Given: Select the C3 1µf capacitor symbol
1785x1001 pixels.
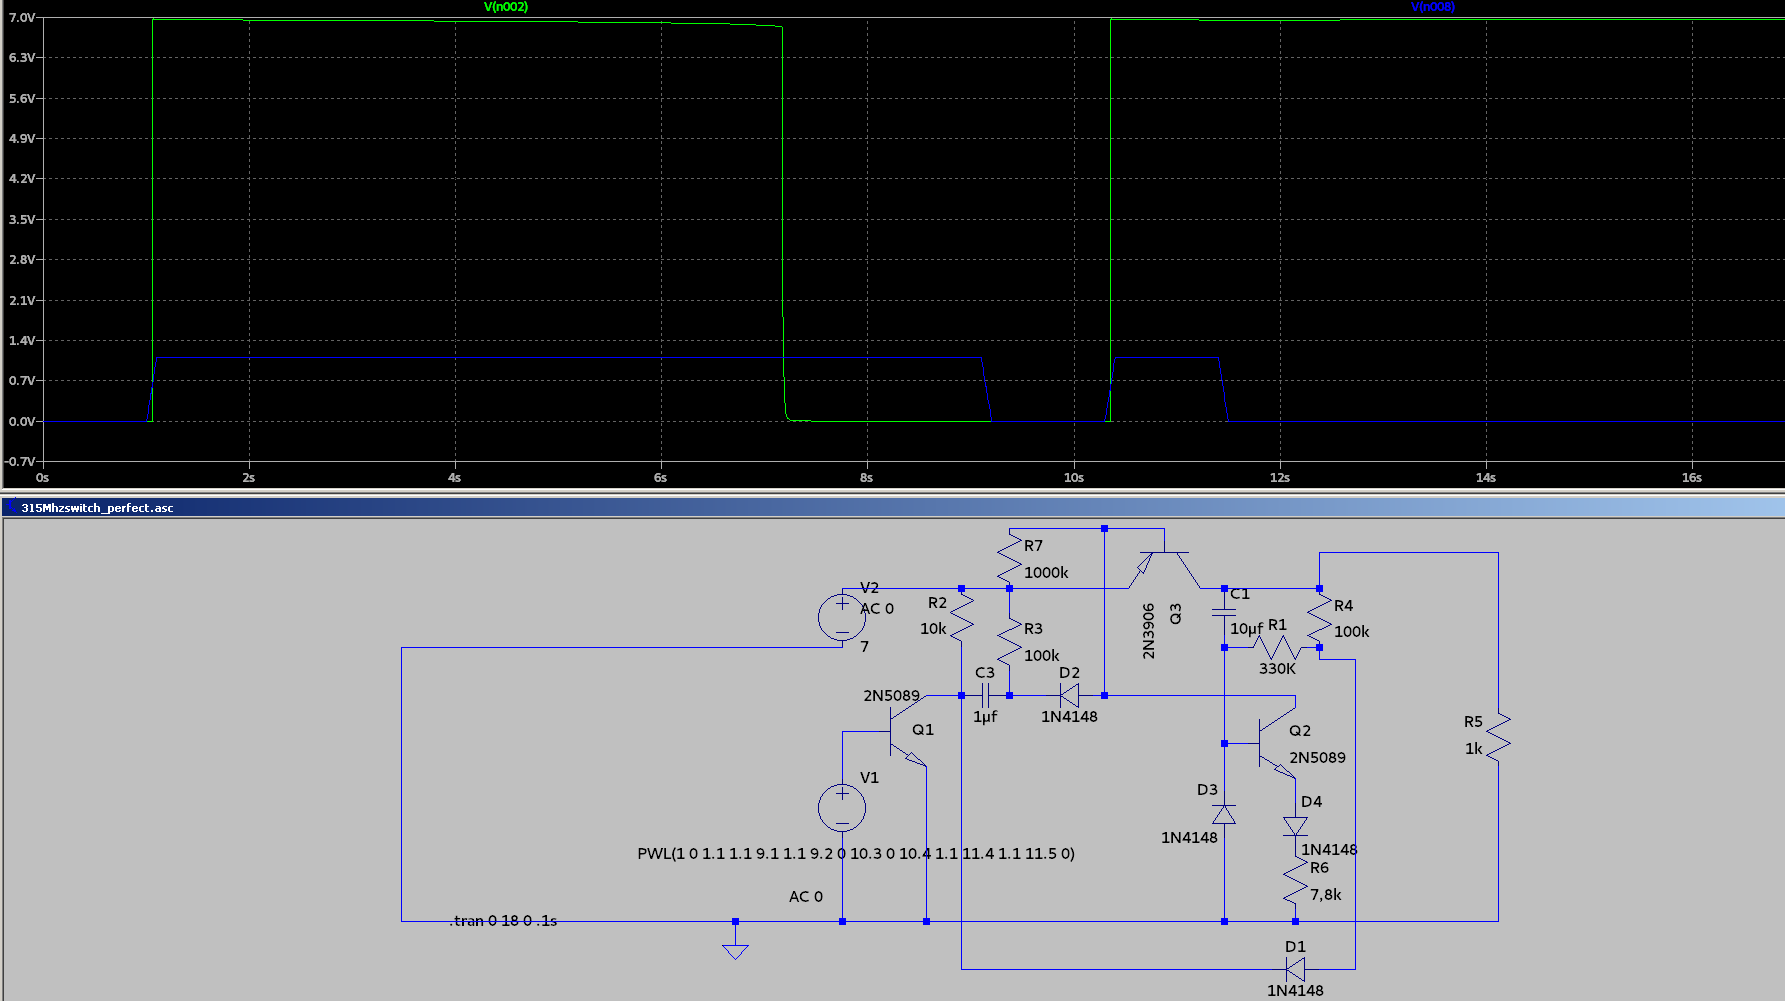Looking at the screenshot, I should [985, 695].
